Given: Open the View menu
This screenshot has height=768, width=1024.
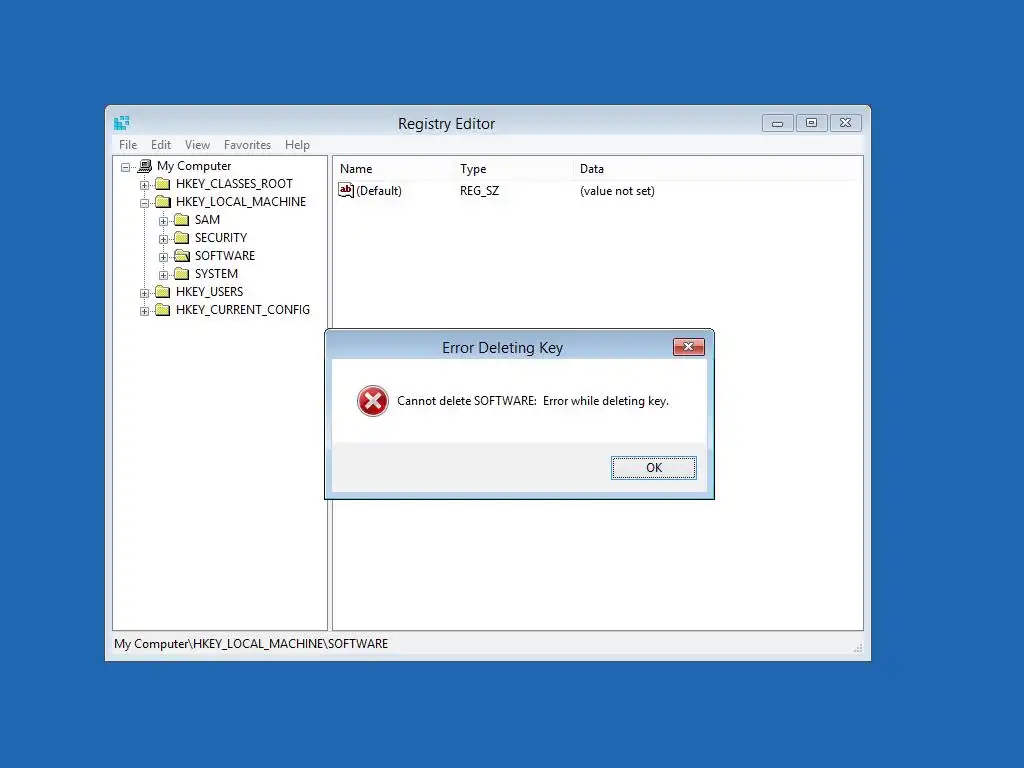Looking at the screenshot, I should point(197,145).
